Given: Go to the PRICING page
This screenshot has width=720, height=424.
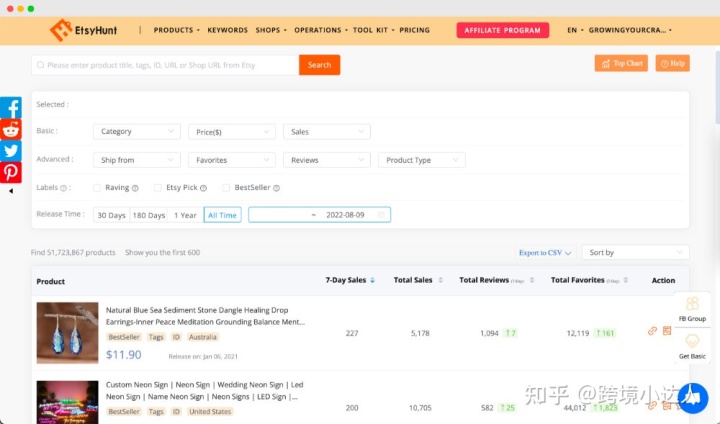Looking at the screenshot, I should [x=415, y=30].
